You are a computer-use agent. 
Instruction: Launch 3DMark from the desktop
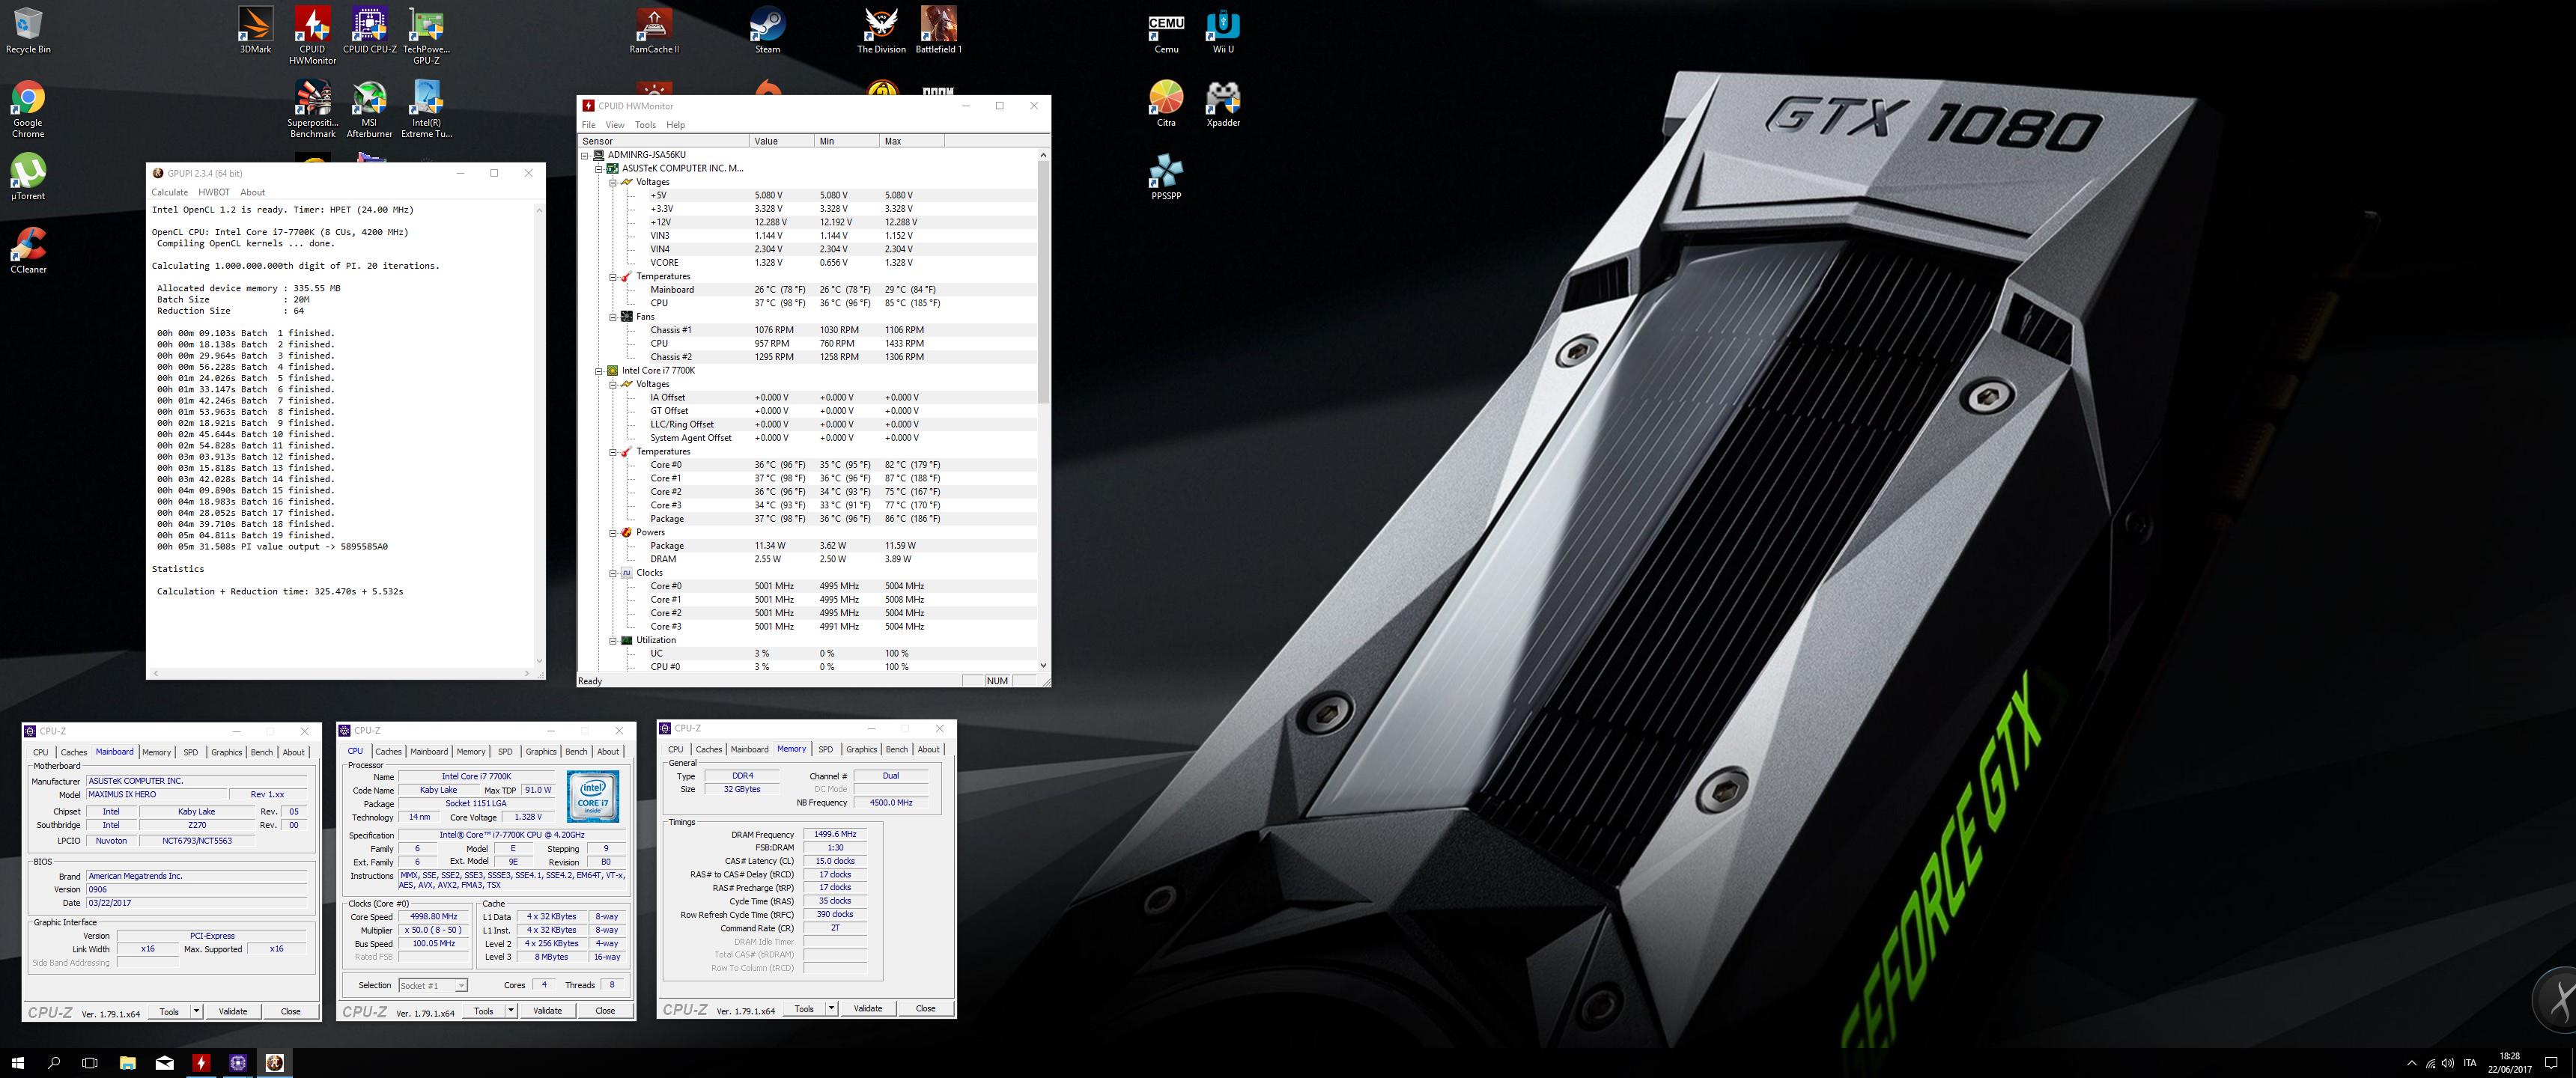coord(255,30)
